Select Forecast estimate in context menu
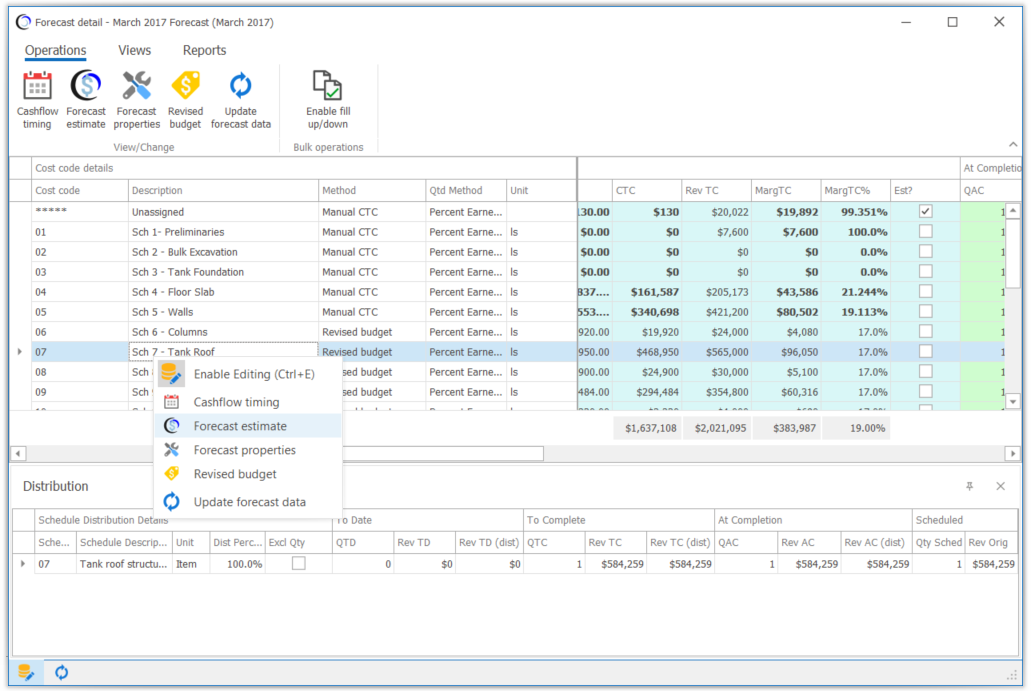Viewport: 1036px width, 691px height. pos(248,426)
